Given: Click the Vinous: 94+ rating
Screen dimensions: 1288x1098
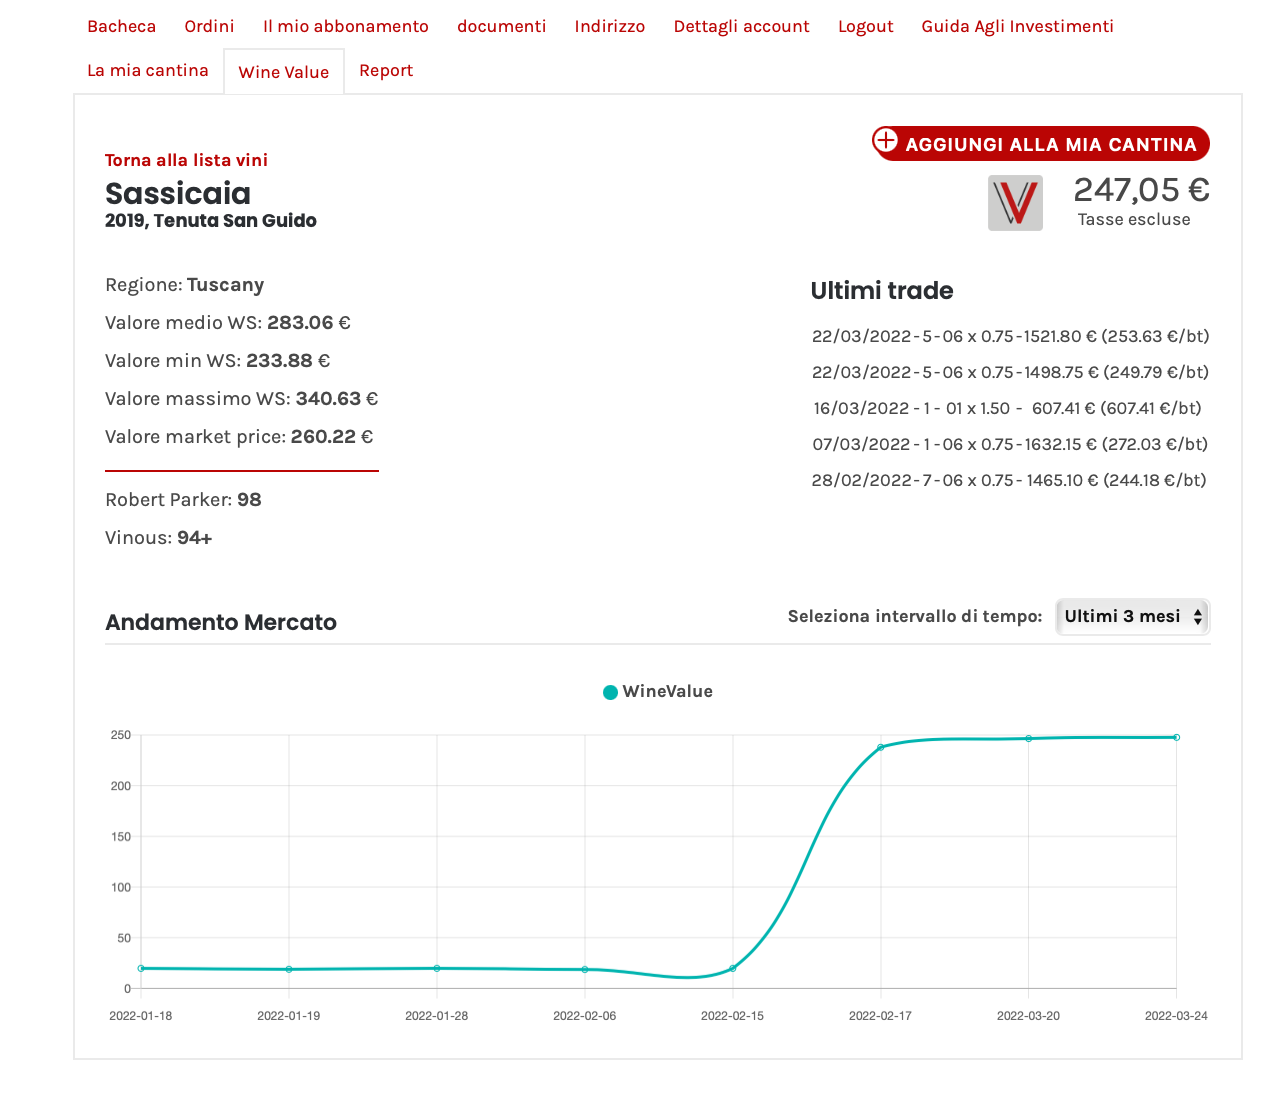Looking at the screenshot, I should tap(159, 538).
